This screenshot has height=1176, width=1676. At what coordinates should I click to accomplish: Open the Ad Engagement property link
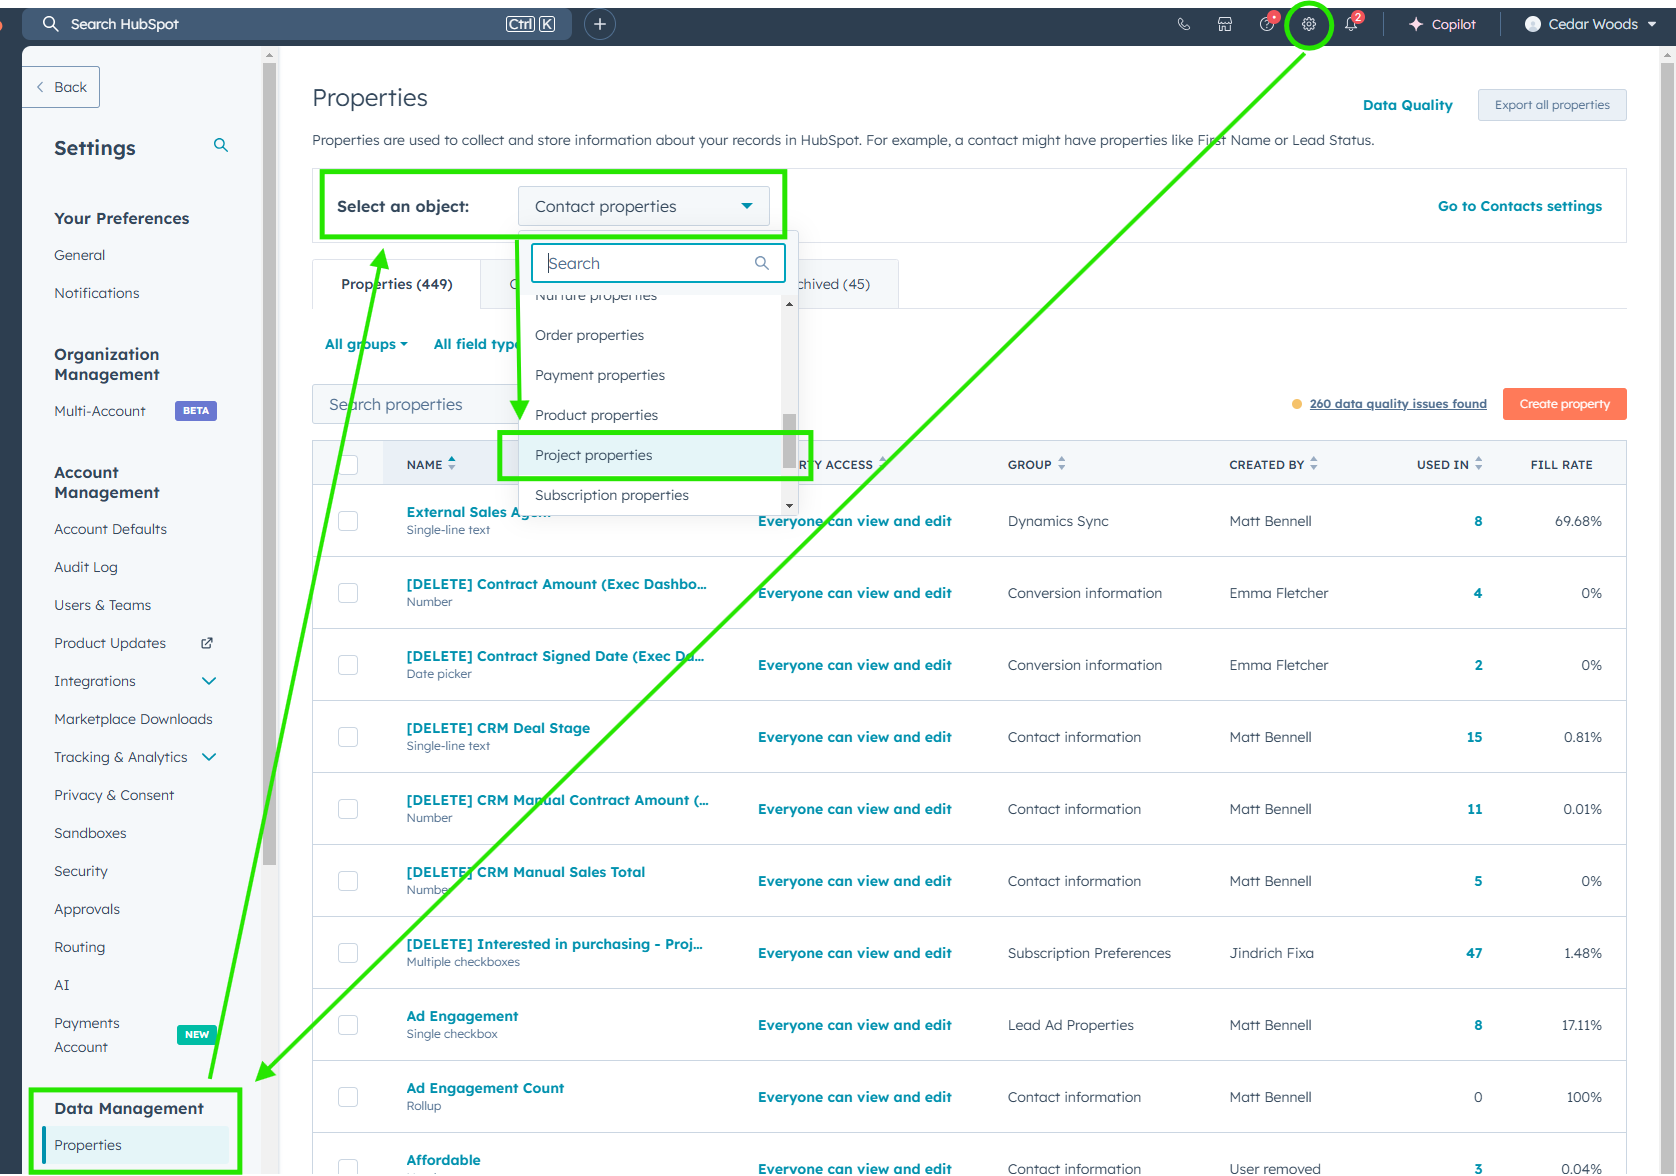click(x=462, y=1016)
